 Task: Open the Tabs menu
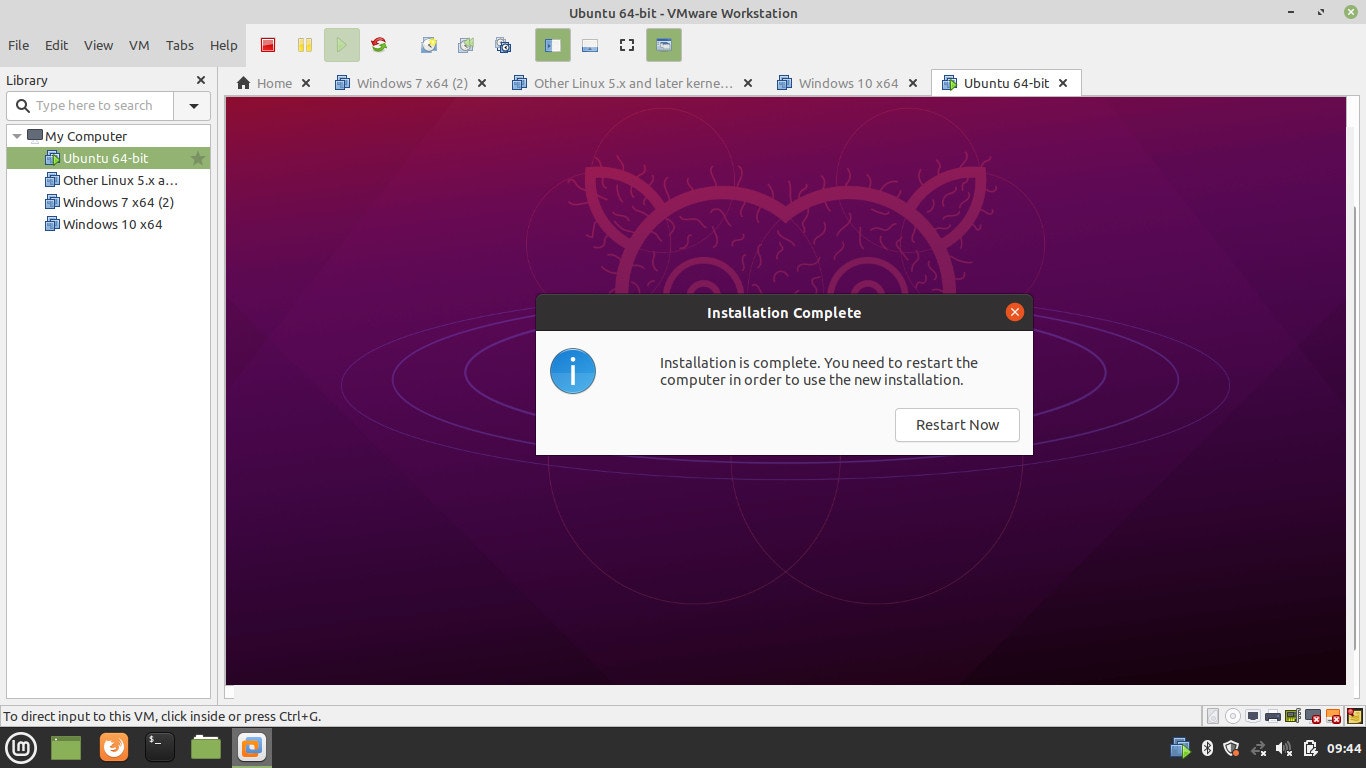click(180, 45)
